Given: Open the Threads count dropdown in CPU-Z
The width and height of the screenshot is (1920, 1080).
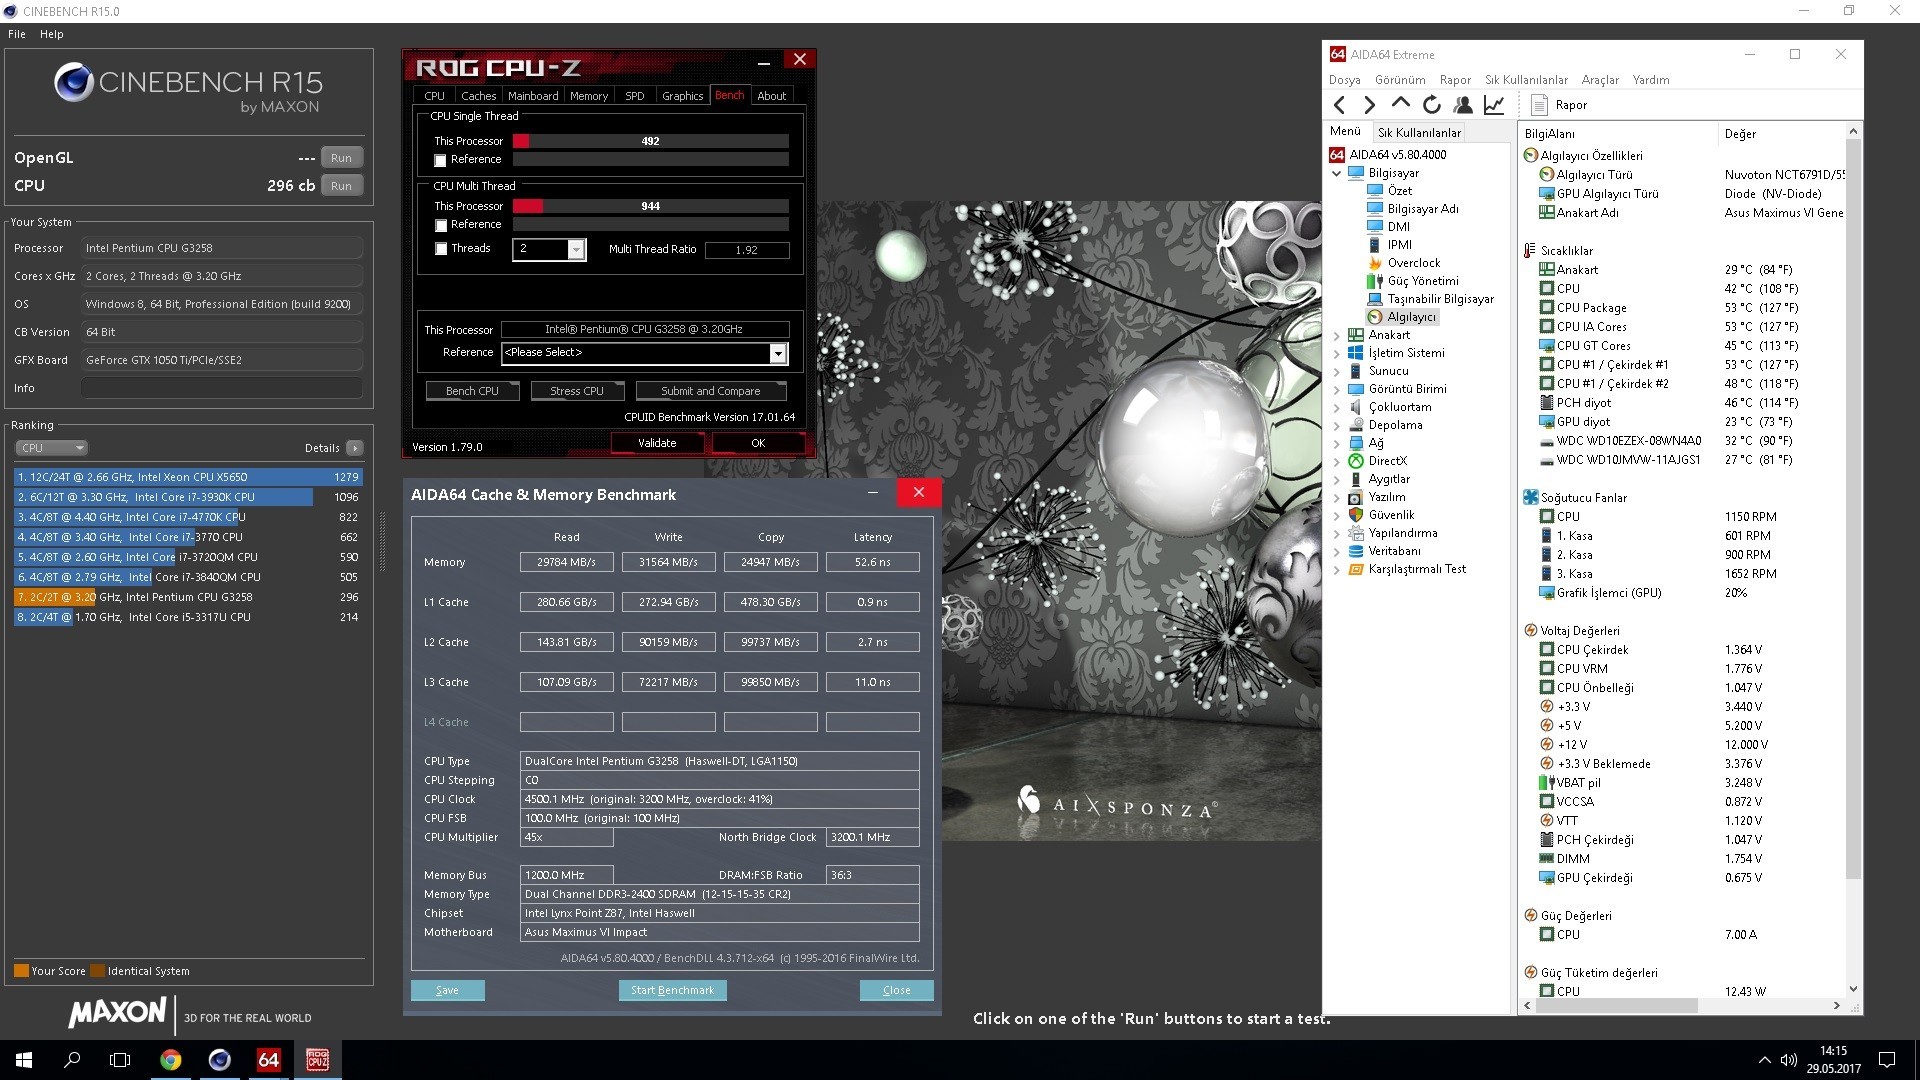Looking at the screenshot, I should 576,249.
